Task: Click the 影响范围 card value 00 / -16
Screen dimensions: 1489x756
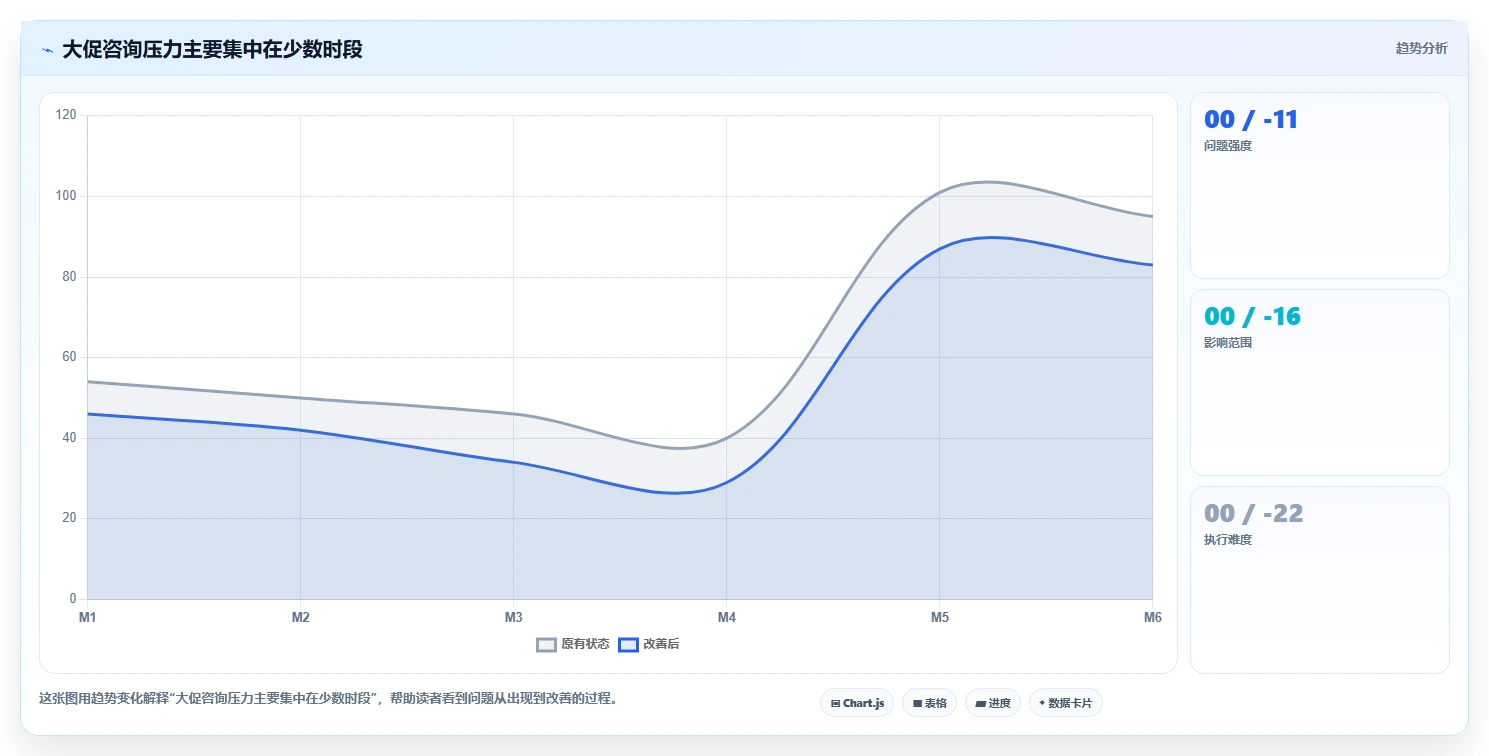Action: tap(1252, 317)
